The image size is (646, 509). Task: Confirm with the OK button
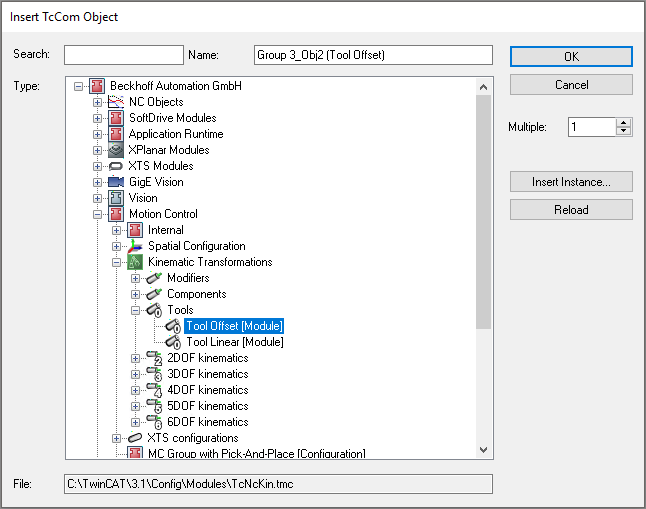pyautogui.click(x=571, y=56)
